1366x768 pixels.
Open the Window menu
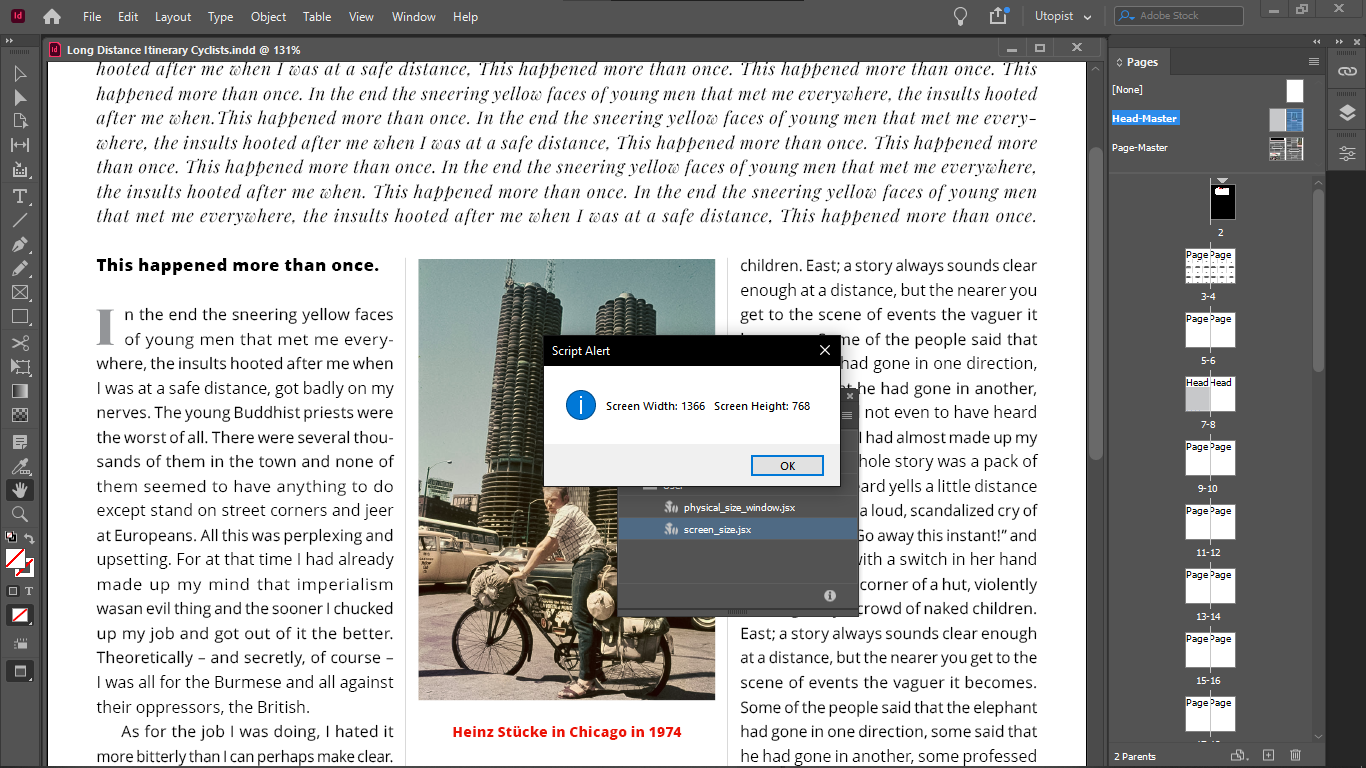tap(413, 17)
